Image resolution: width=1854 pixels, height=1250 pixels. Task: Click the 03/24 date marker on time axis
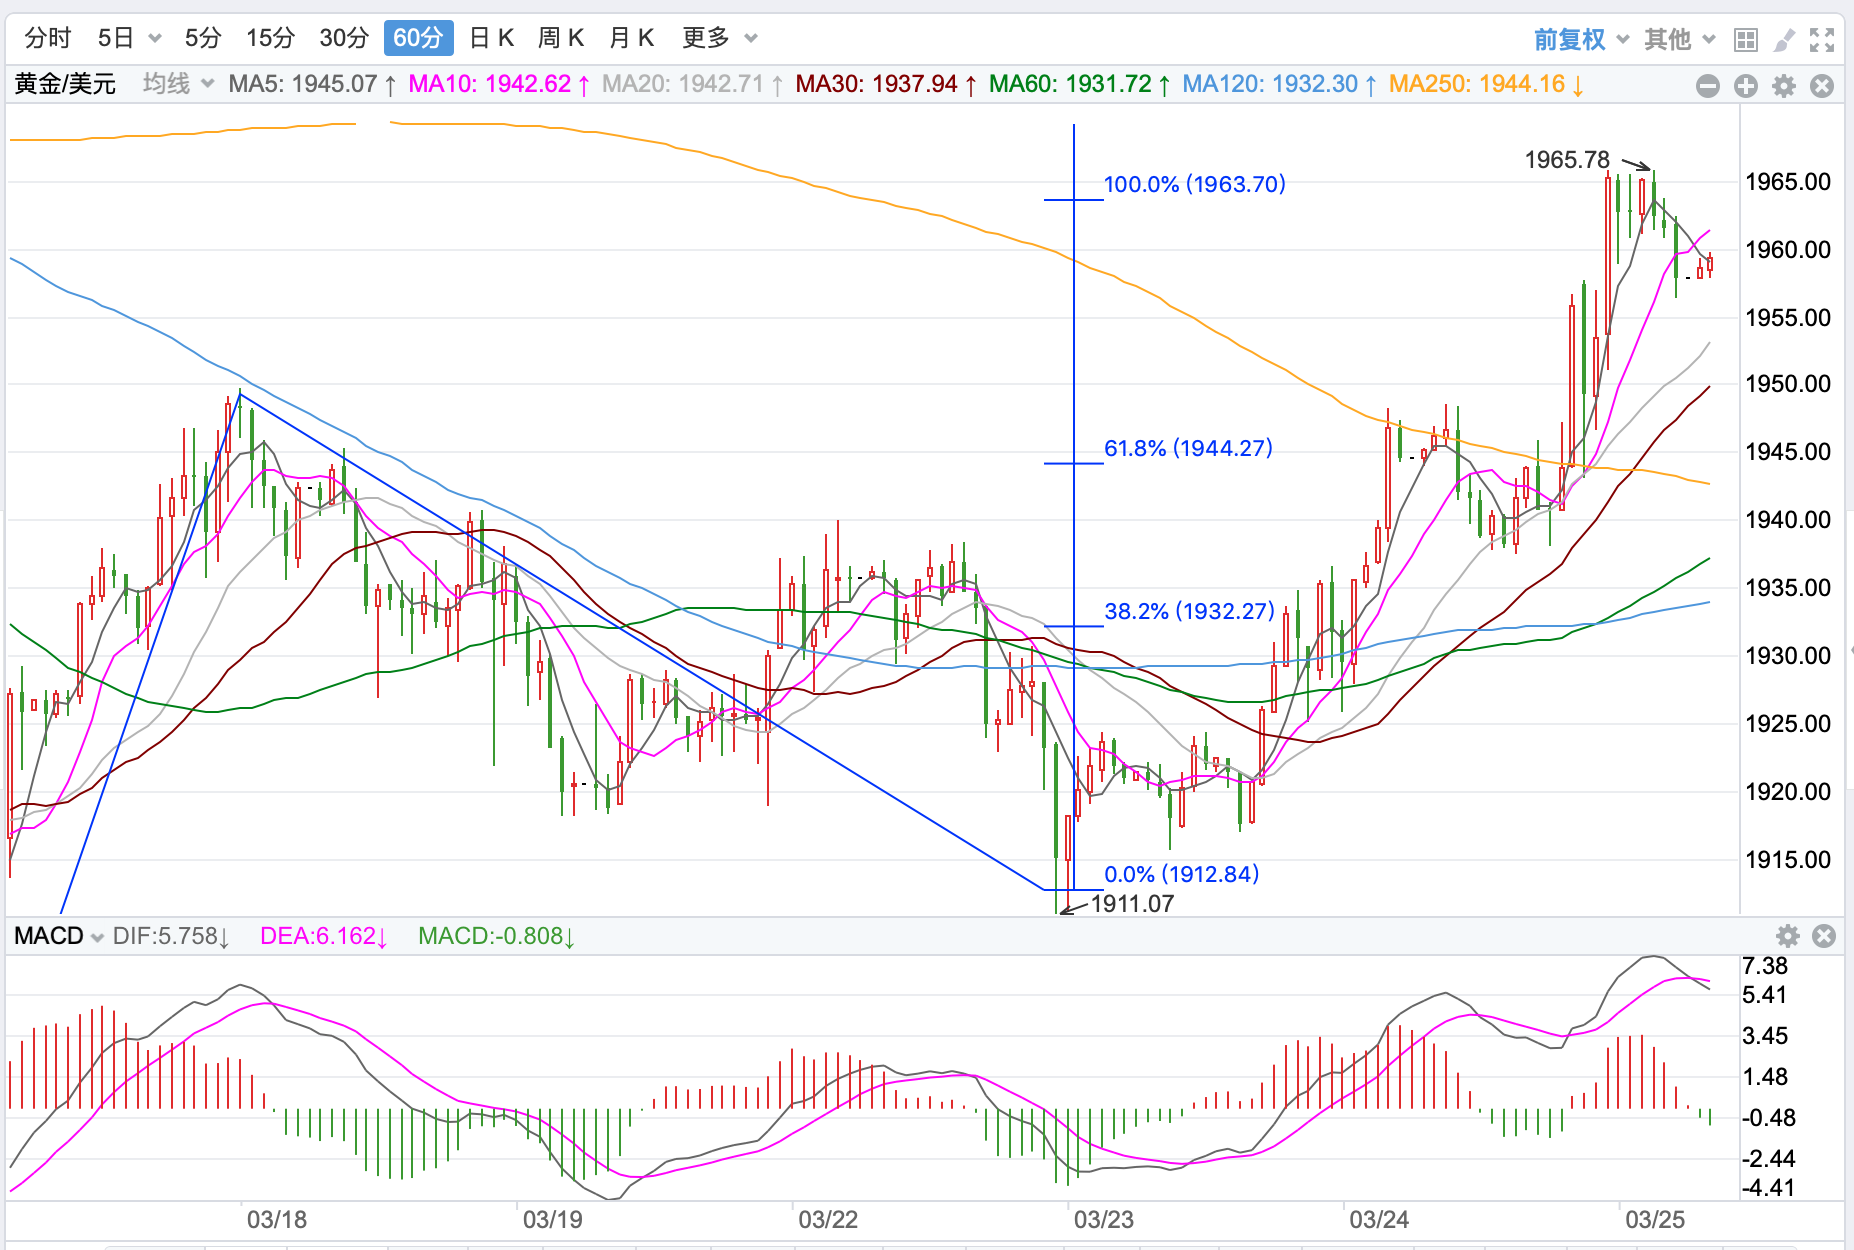pyautogui.click(x=1379, y=1220)
